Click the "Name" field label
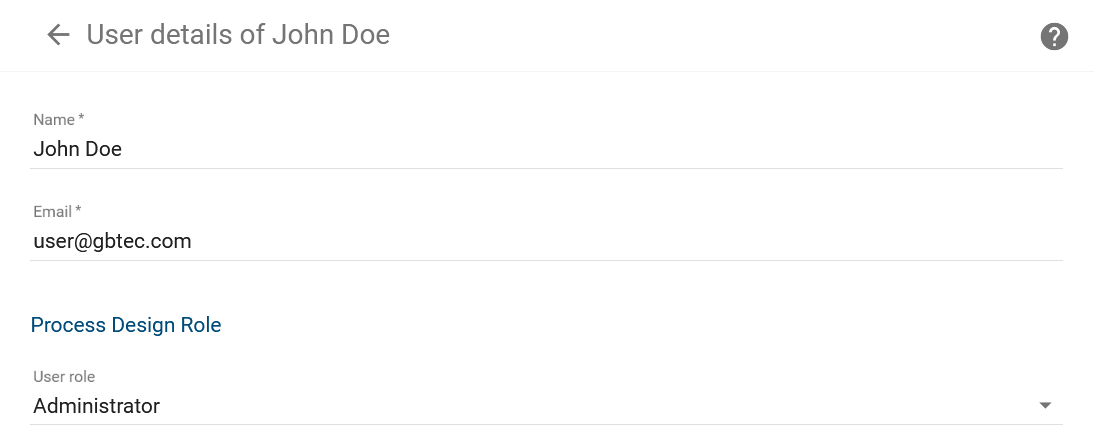Viewport: 1094px width, 444px height. point(54,120)
